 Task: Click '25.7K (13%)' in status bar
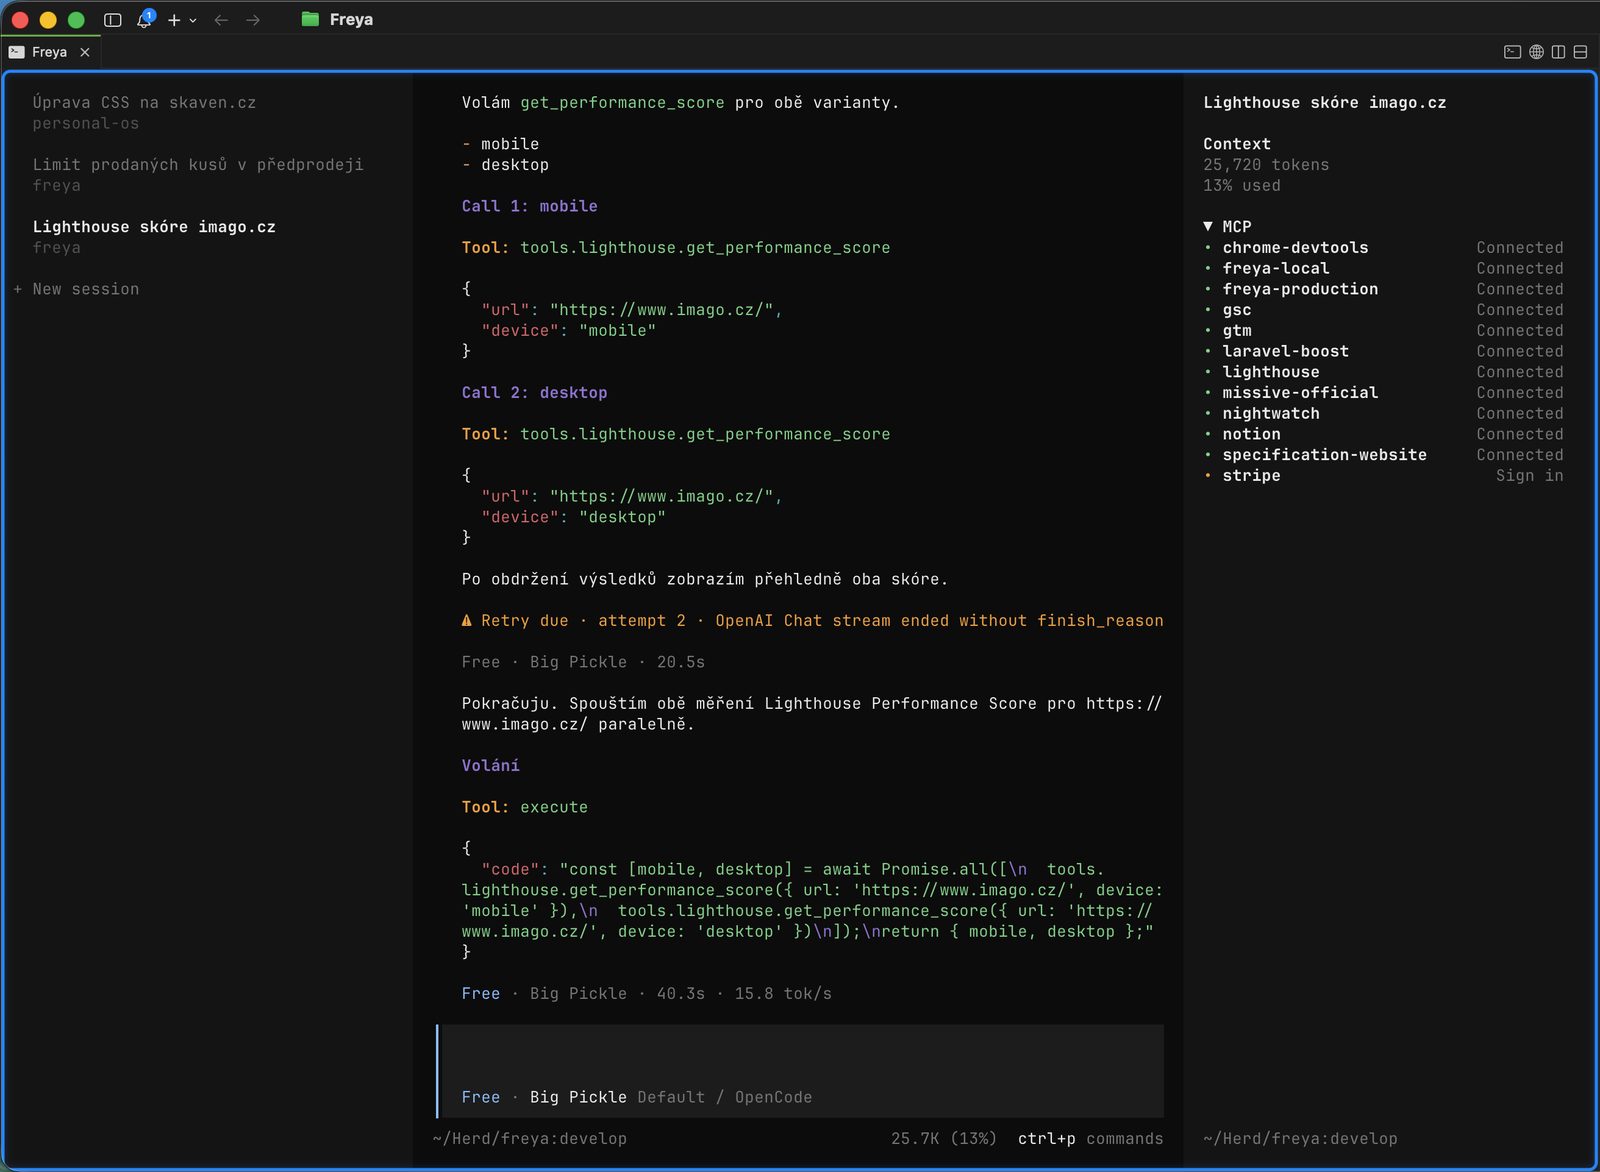pyautogui.click(x=943, y=1139)
